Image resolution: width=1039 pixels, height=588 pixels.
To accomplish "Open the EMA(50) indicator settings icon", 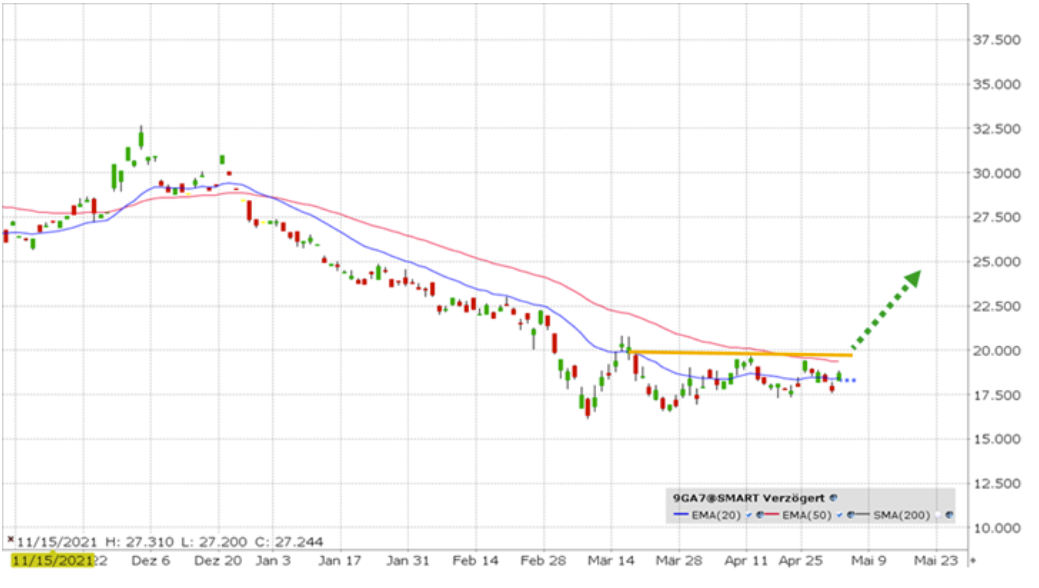I will (x=850, y=515).
